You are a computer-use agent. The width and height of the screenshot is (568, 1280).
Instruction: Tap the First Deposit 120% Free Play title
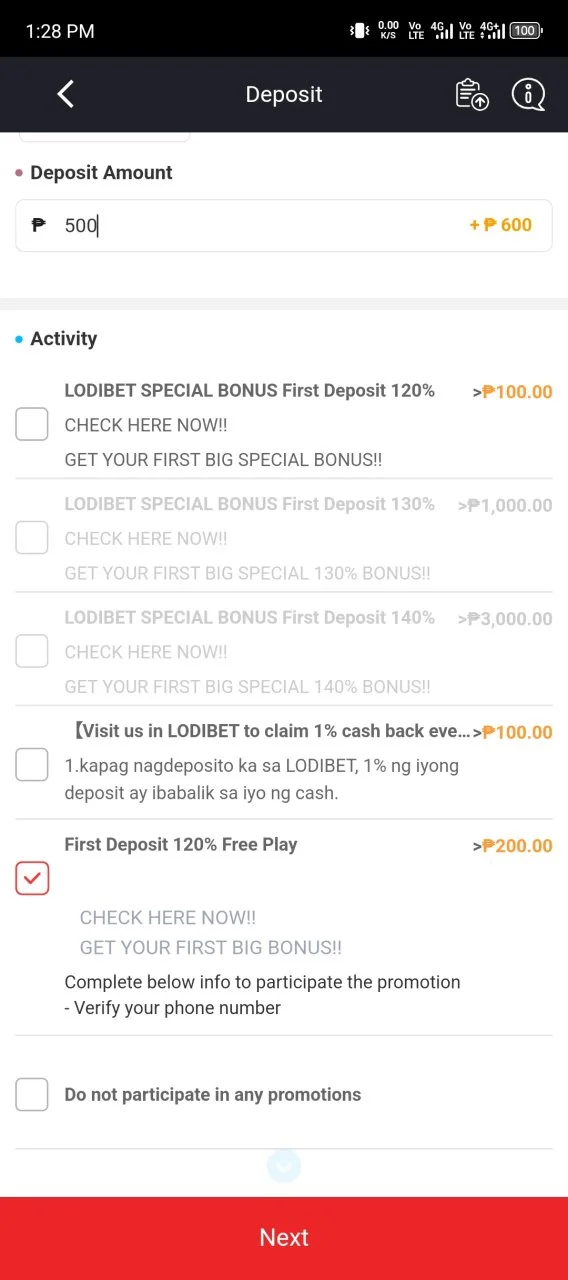(x=181, y=845)
